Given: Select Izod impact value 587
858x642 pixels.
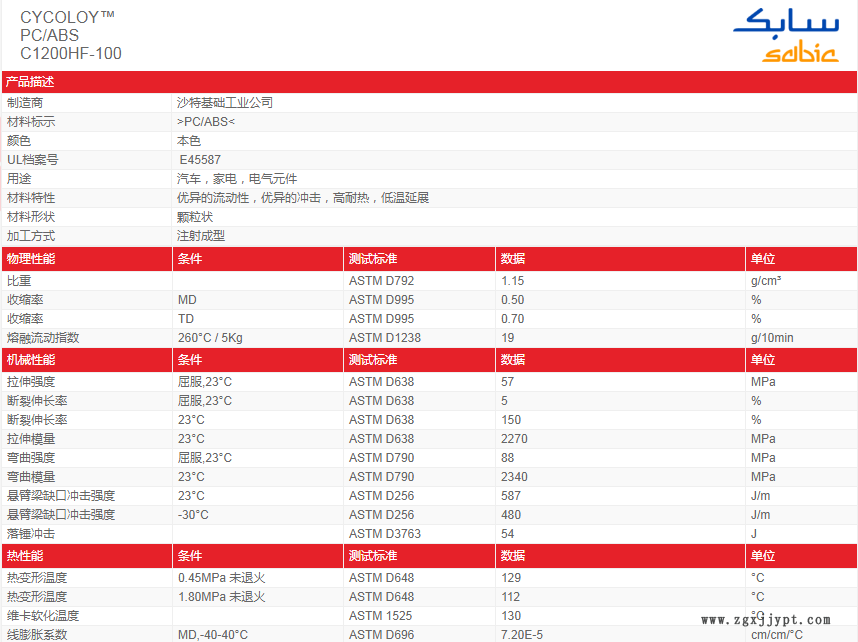Looking at the screenshot, I should click(511, 496).
